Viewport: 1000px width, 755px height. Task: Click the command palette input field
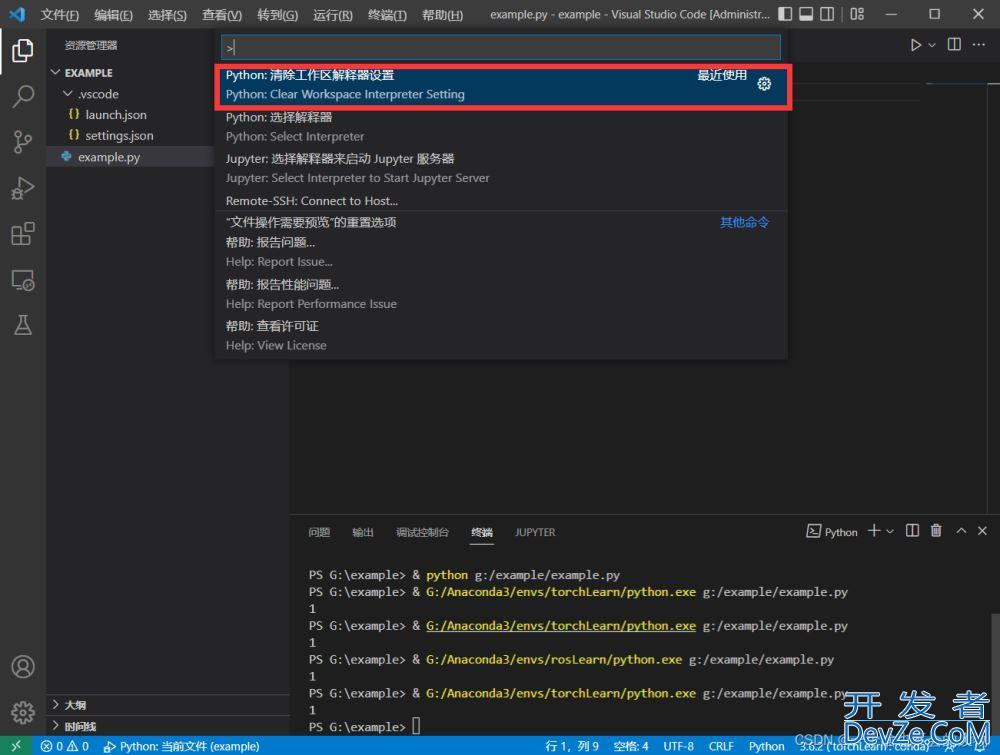click(x=501, y=47)
